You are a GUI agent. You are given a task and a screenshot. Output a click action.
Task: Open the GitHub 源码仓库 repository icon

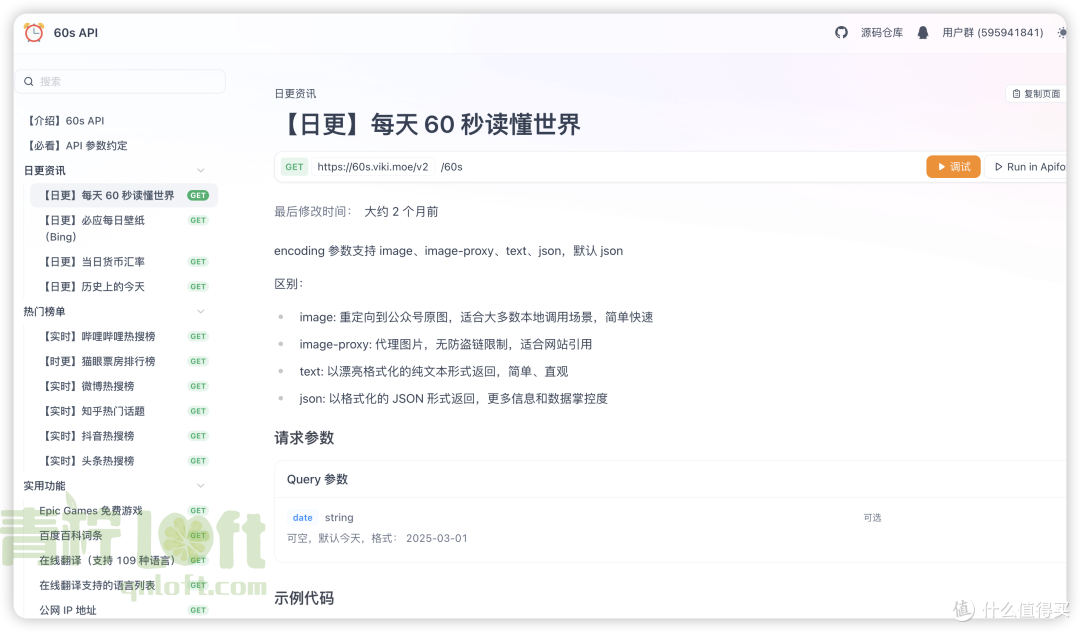coord(841,32)
